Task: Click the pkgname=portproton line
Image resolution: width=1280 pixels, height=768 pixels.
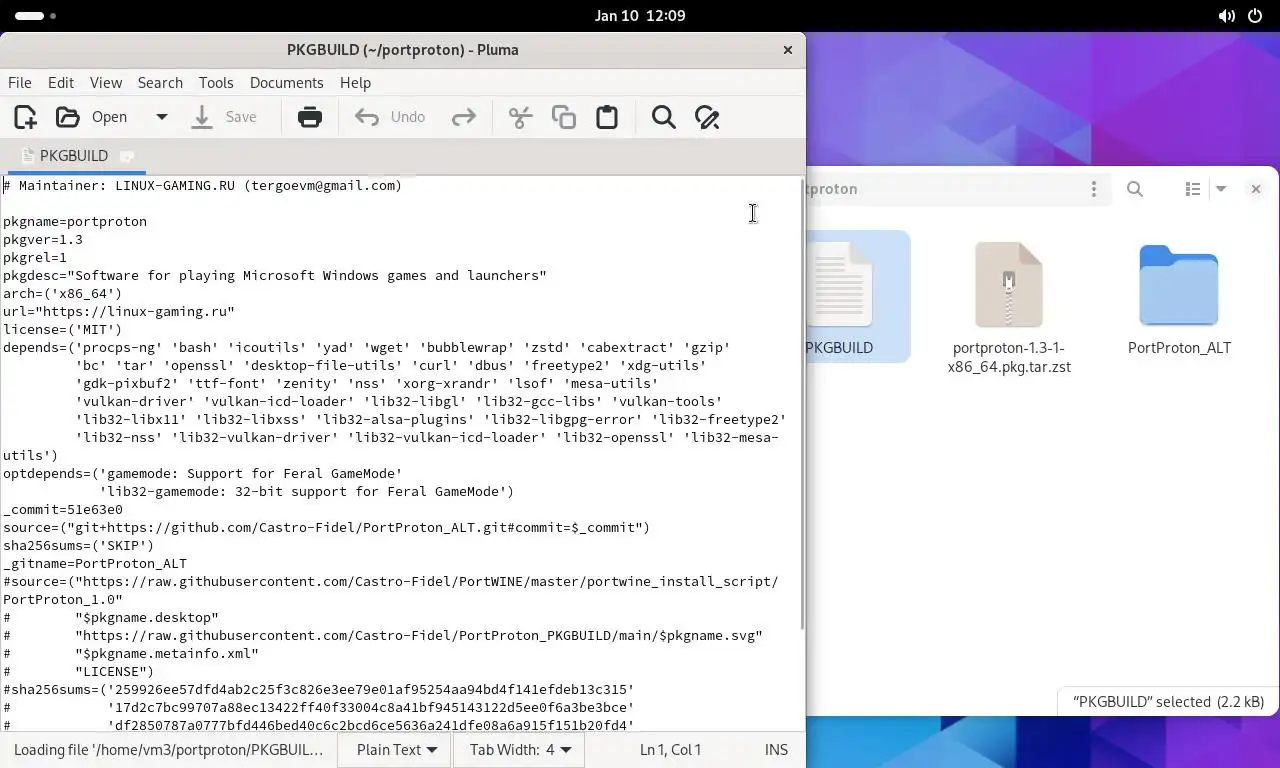Action: pyautogui.click(x=75, y=221)
